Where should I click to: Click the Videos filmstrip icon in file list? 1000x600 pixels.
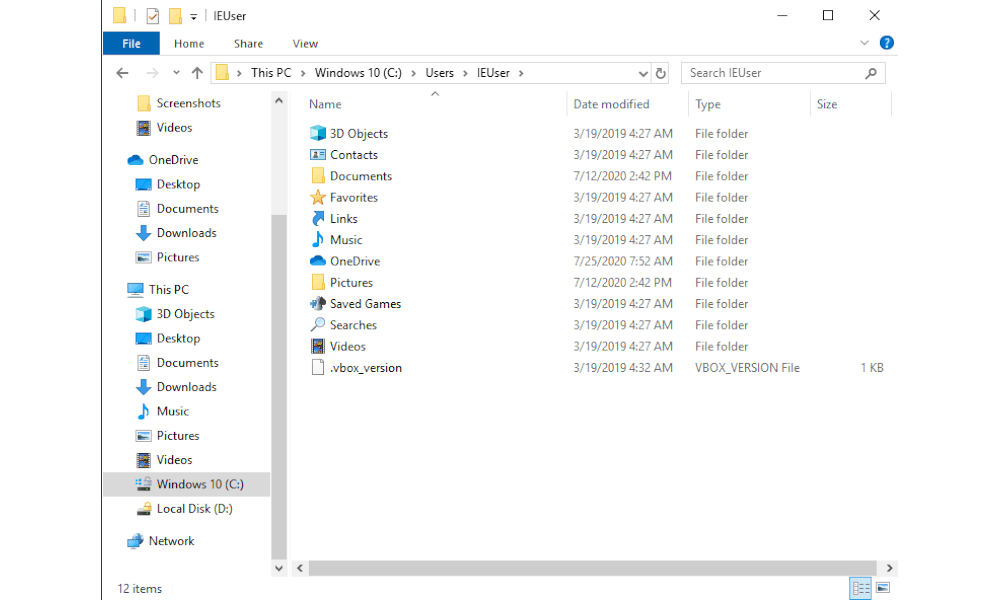point(318,346)
